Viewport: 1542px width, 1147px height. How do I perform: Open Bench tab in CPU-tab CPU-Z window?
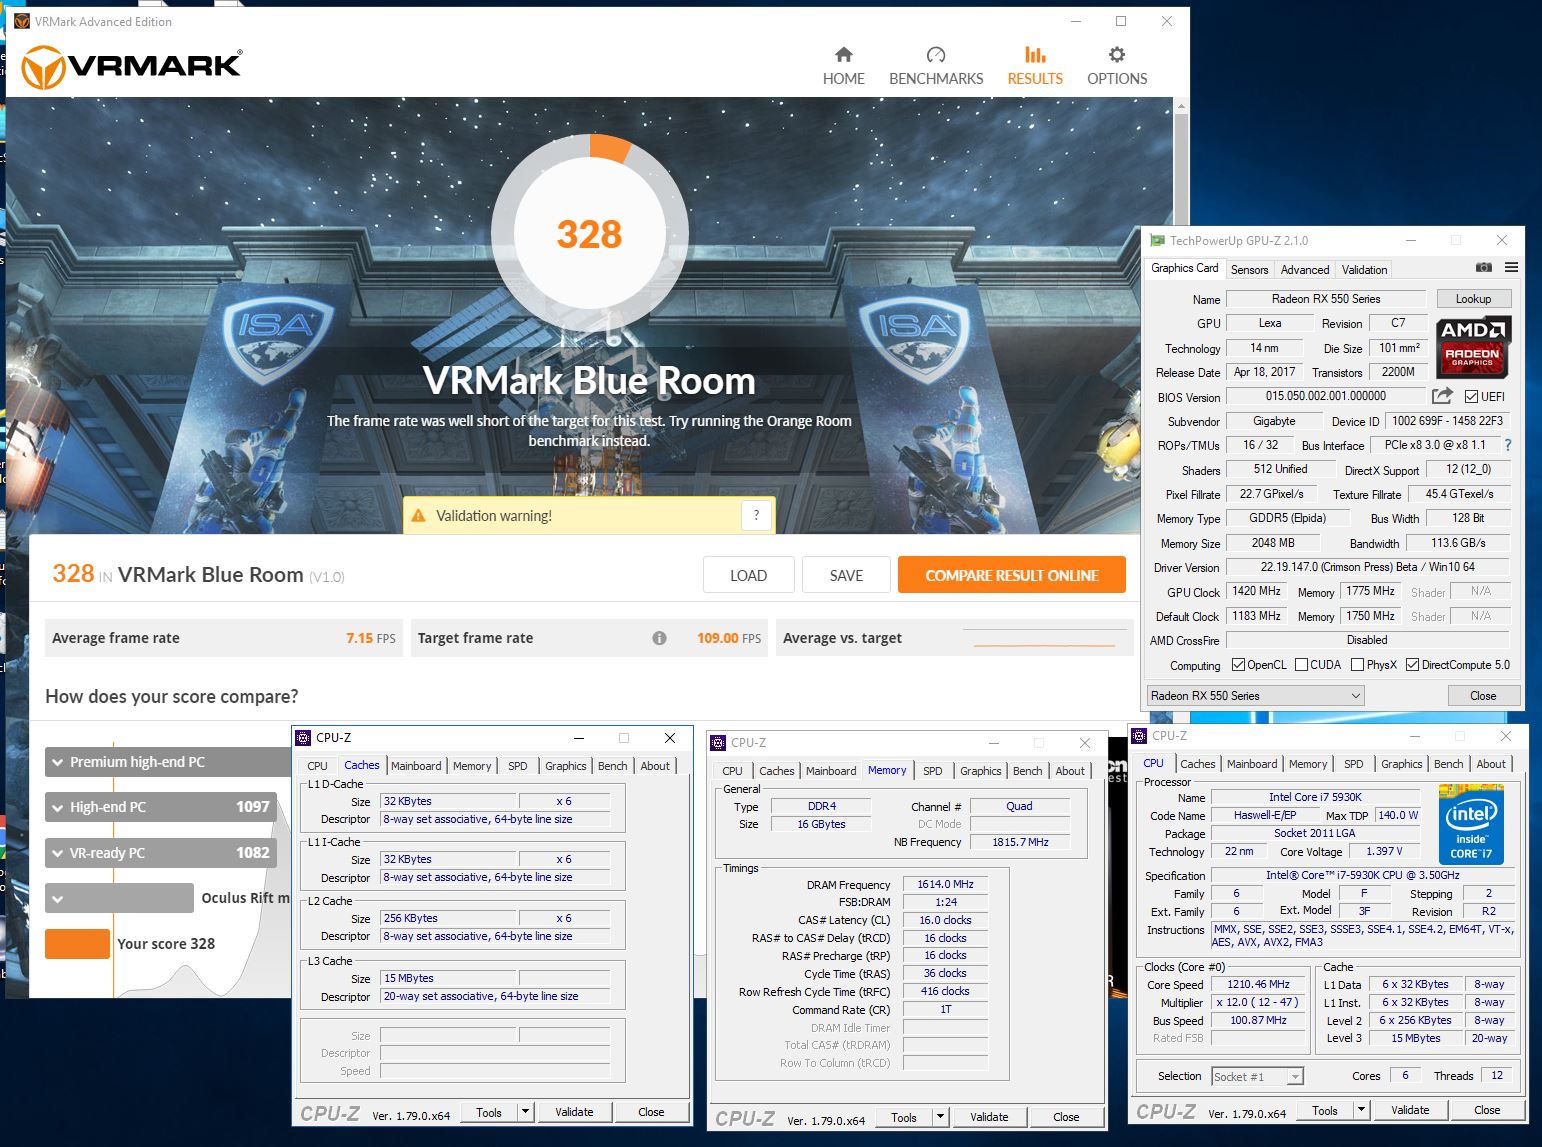tap(1448, 764)
